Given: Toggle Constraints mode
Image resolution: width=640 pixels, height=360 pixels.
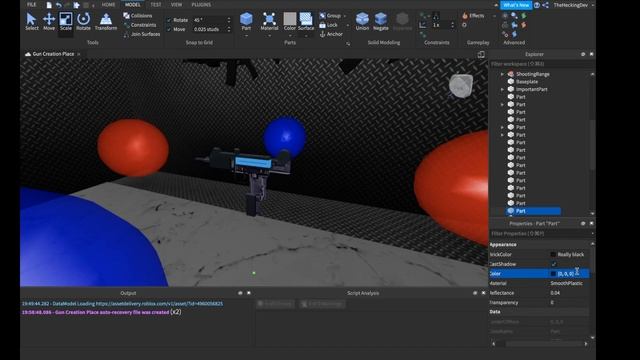Looking at the screenshot, I should (x=140, y=25).
